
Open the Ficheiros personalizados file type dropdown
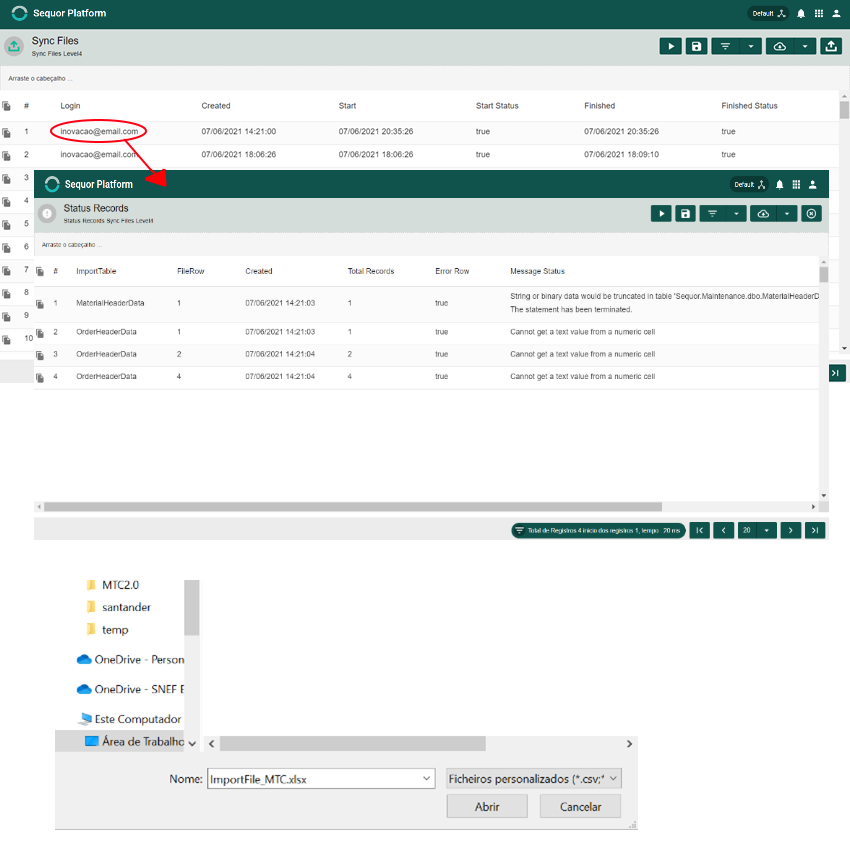533,778
